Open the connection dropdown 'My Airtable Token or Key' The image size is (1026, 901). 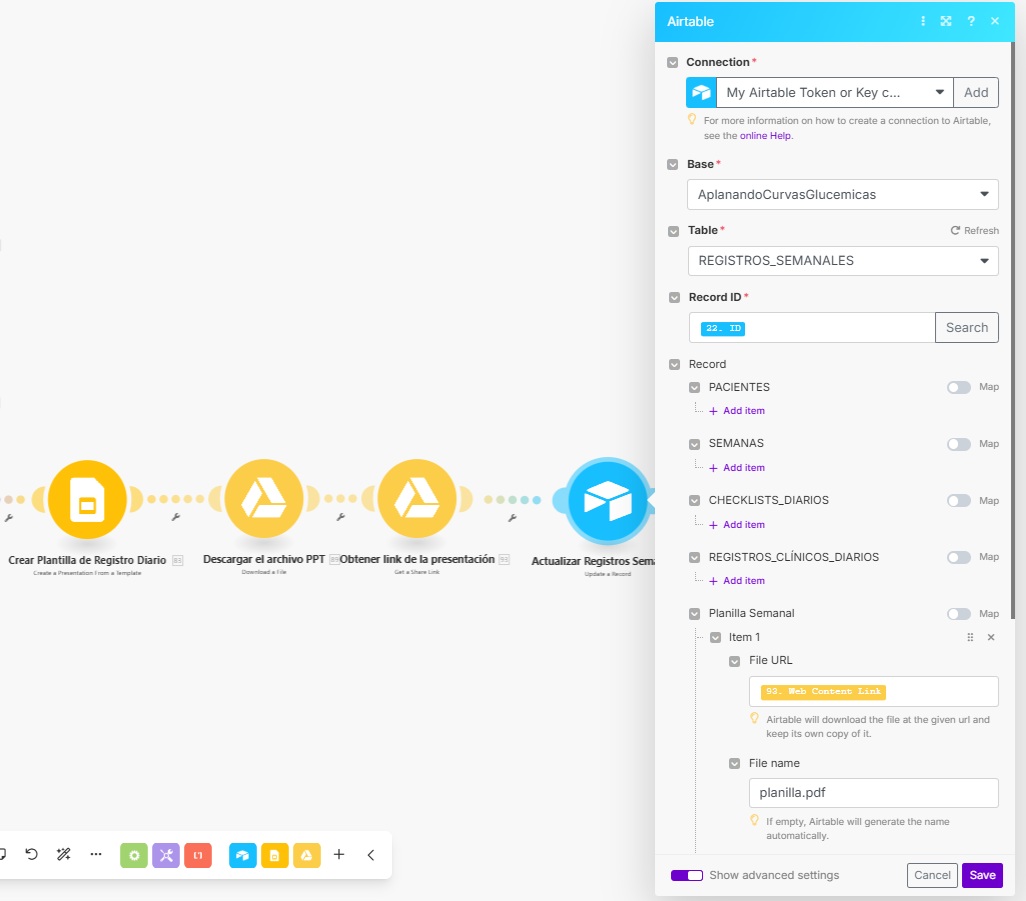tap(835, 92)
